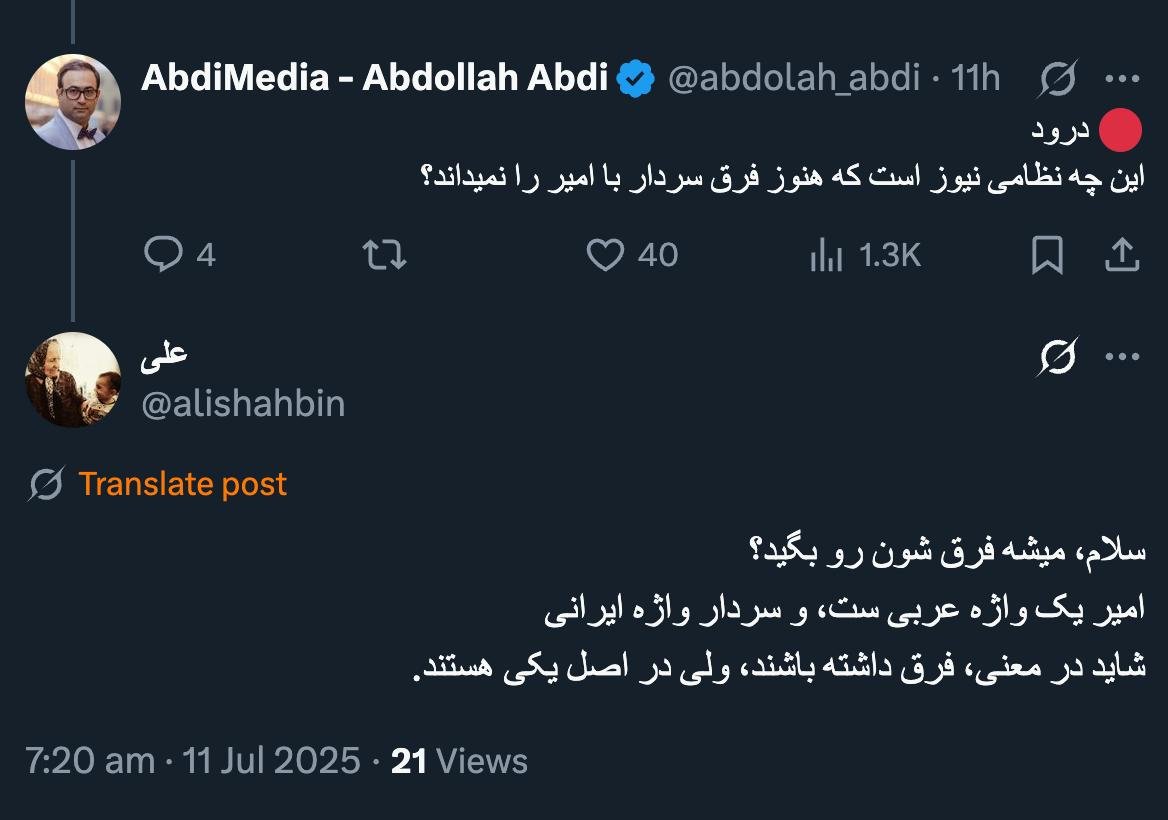Click the 7:20 am 11 Jul 2025 timestamp
This screenshot has width=1168, height=820.
point(192,762)
